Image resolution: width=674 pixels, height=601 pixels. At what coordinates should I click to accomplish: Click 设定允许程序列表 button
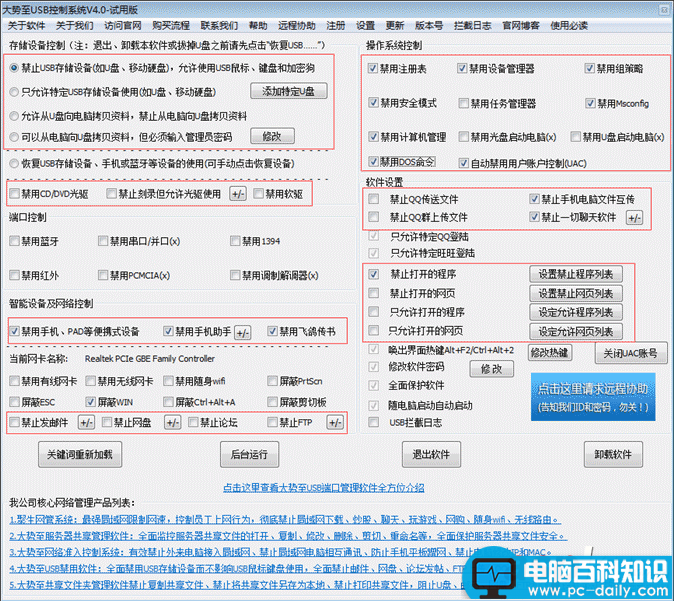click(x=576, y=313)
